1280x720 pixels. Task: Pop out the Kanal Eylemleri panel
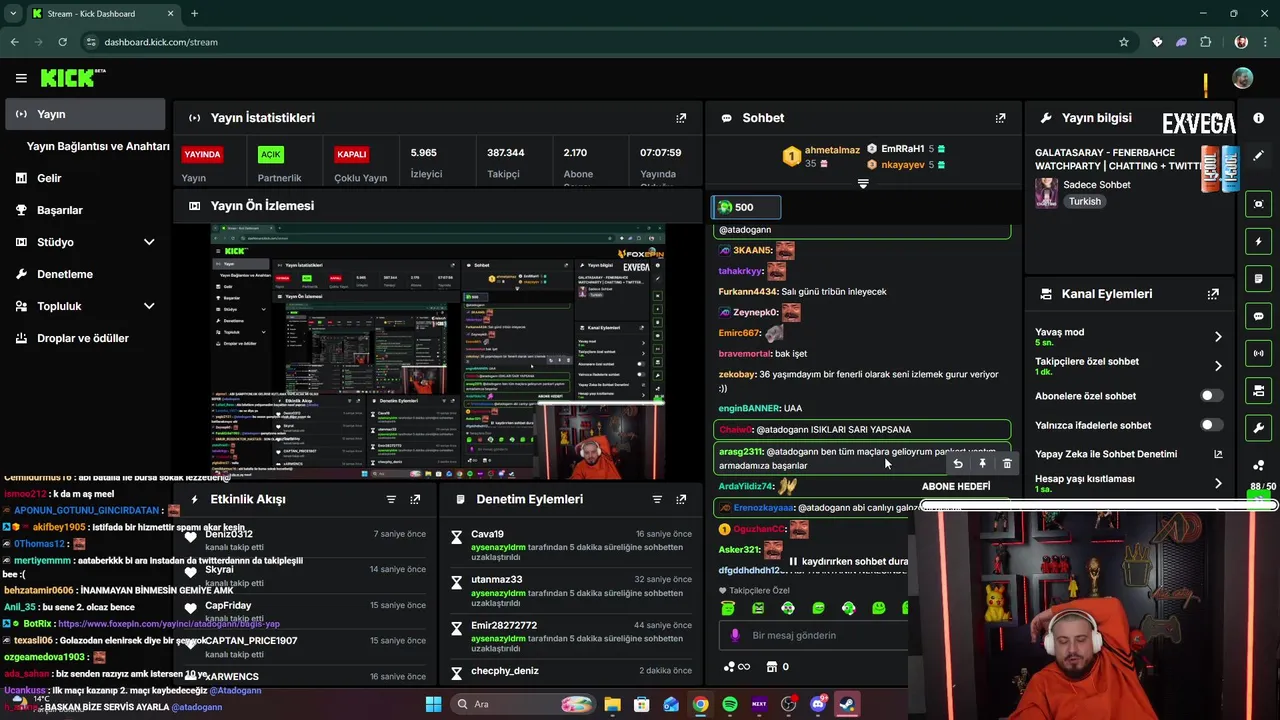1213,294
